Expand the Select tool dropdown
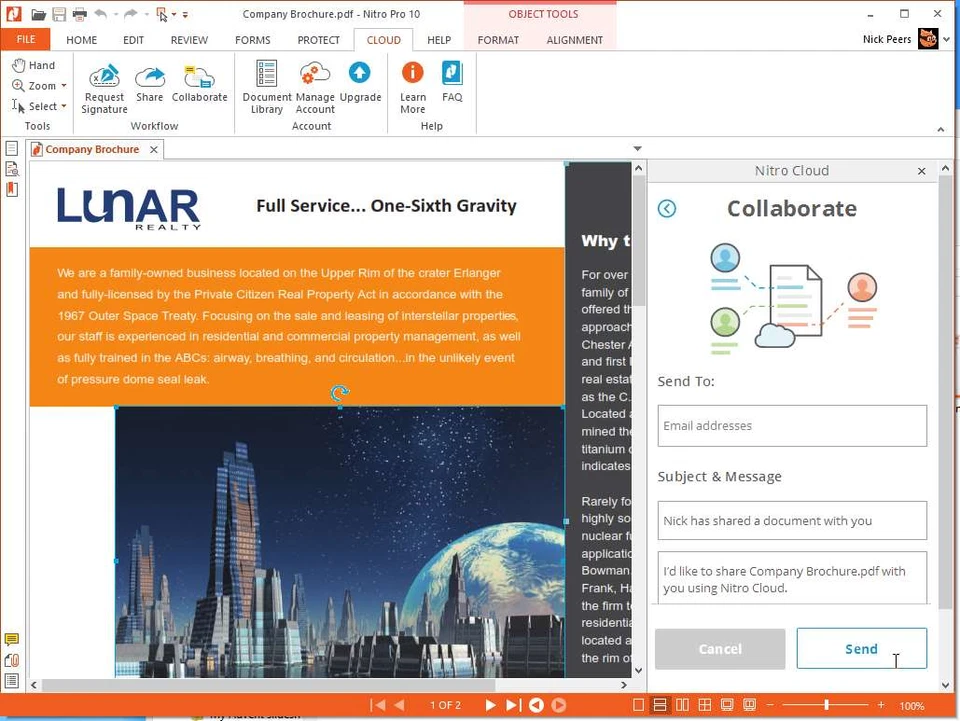This screenshot has height=721, width=960. (x=62, y=106)
